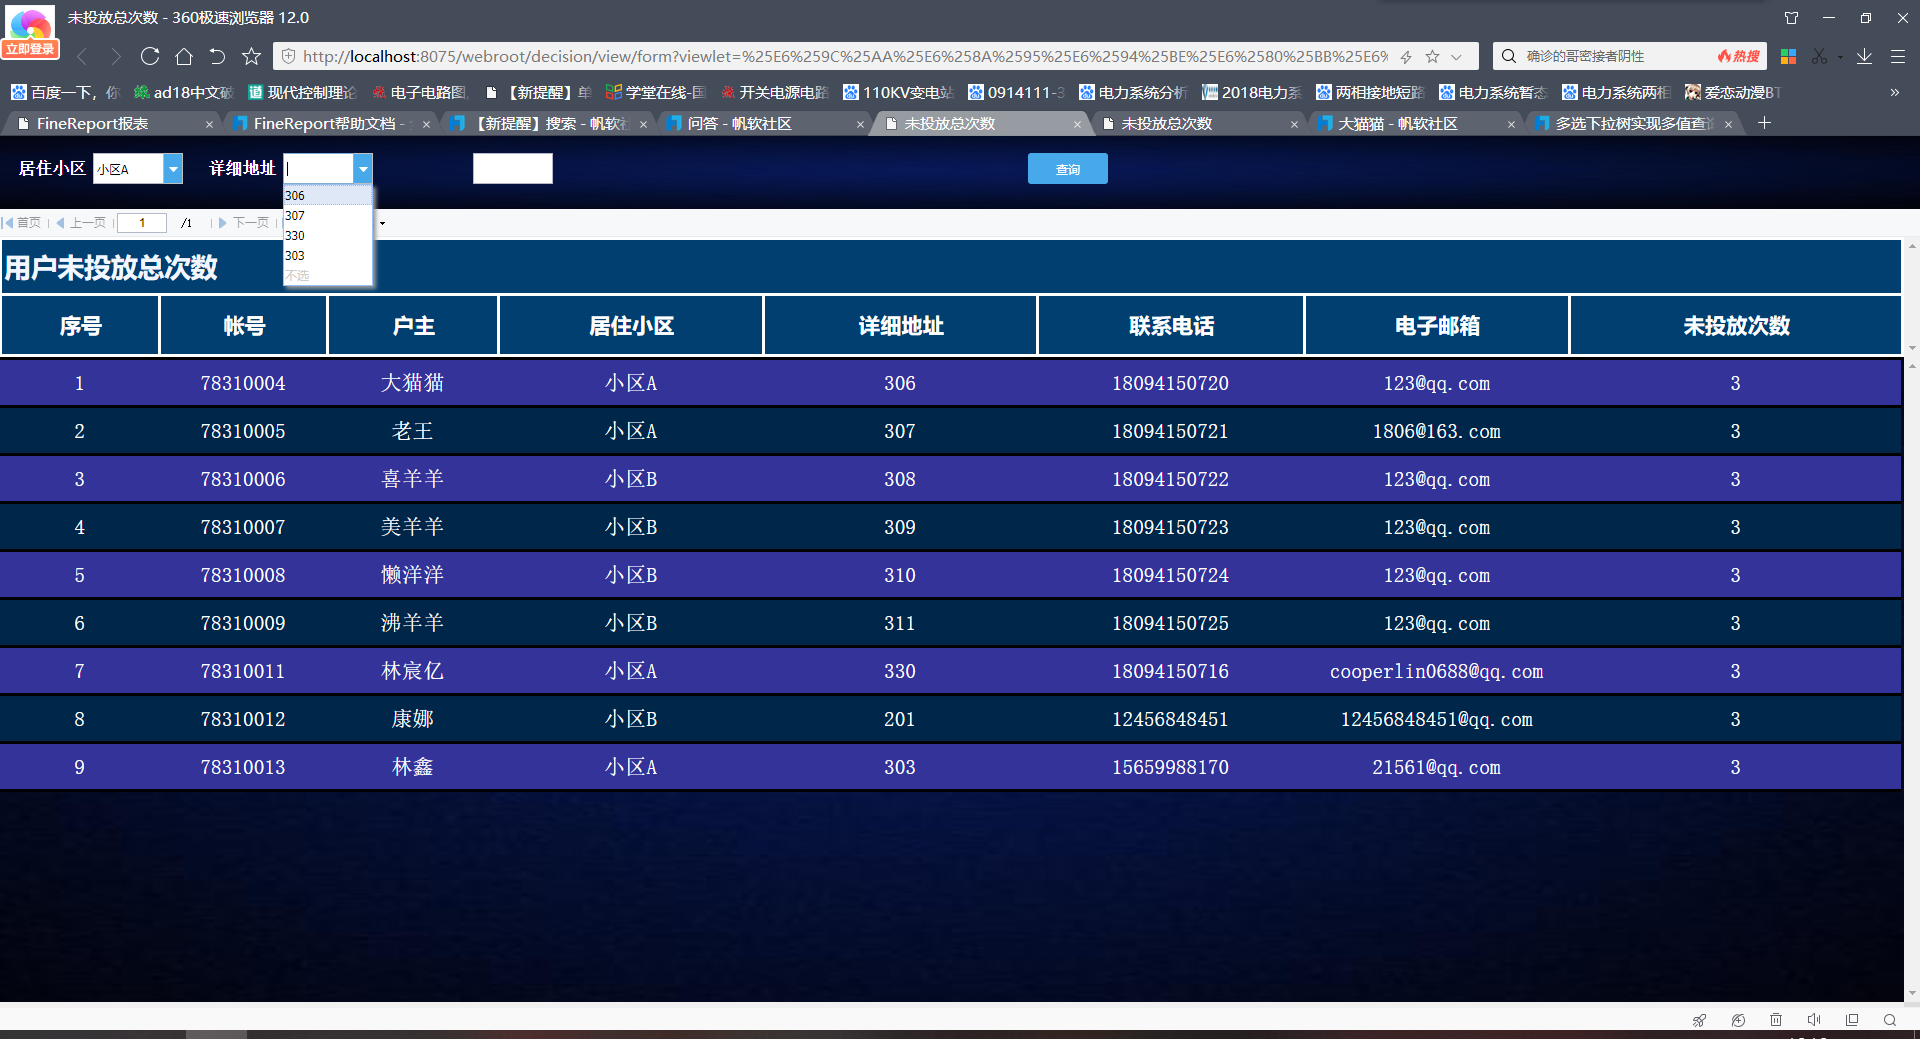Go to 下一页 next page
The image size is (1920, 1039).
coord(244,223)
